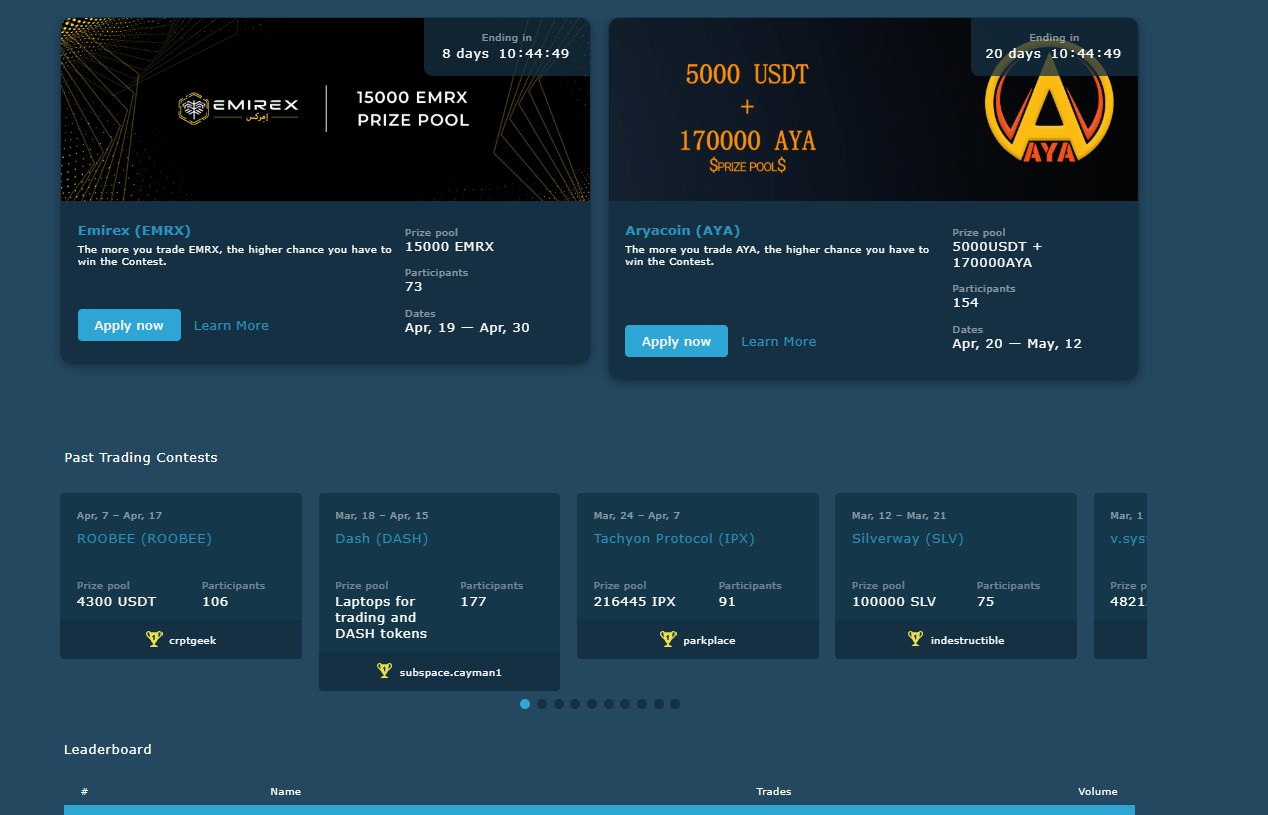
Task: Click Emirex dates 'Apr, 19 — Apr, 30'
Action: point(469,327)
